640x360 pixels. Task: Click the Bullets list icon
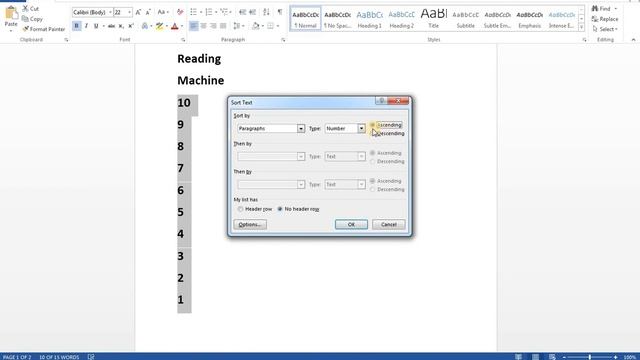(x=193, y=12)
